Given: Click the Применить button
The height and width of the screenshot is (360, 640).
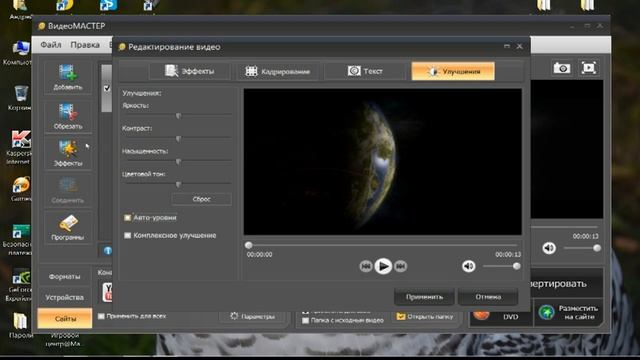Looking at the screenshot, I should point(424,297).
